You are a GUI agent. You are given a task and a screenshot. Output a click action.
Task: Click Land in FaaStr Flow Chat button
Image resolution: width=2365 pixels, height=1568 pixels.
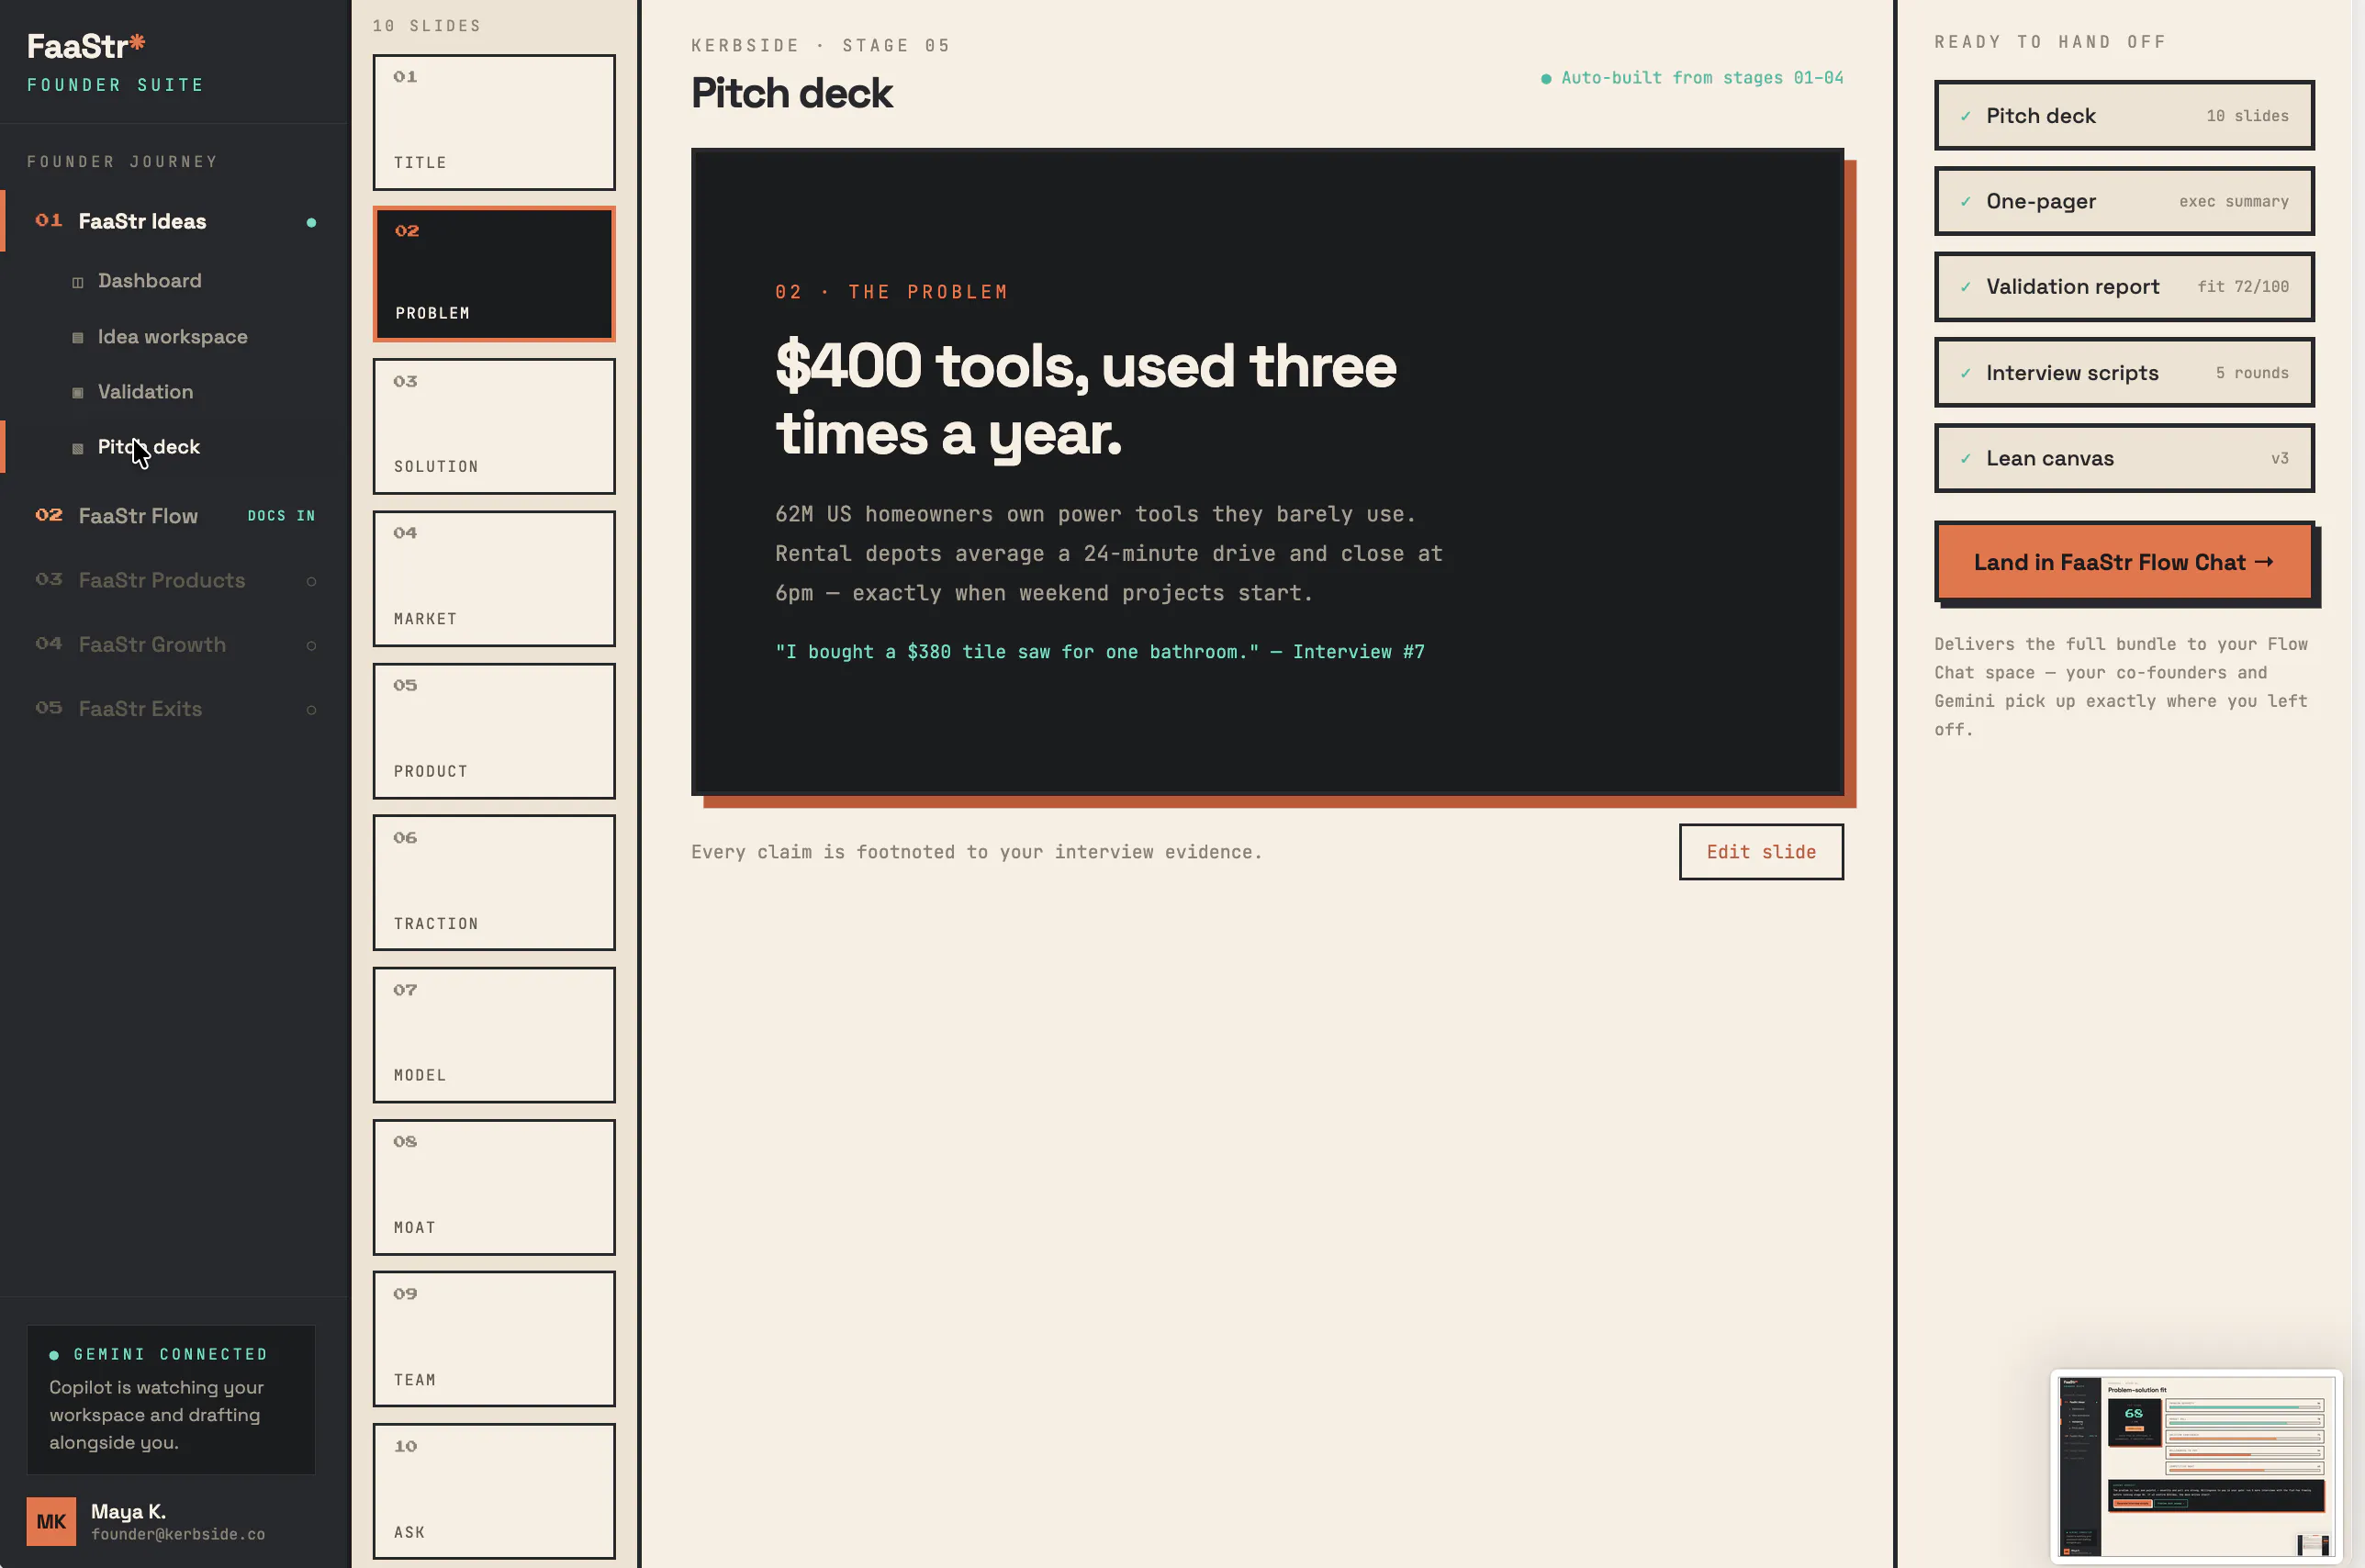(2124, 562)
